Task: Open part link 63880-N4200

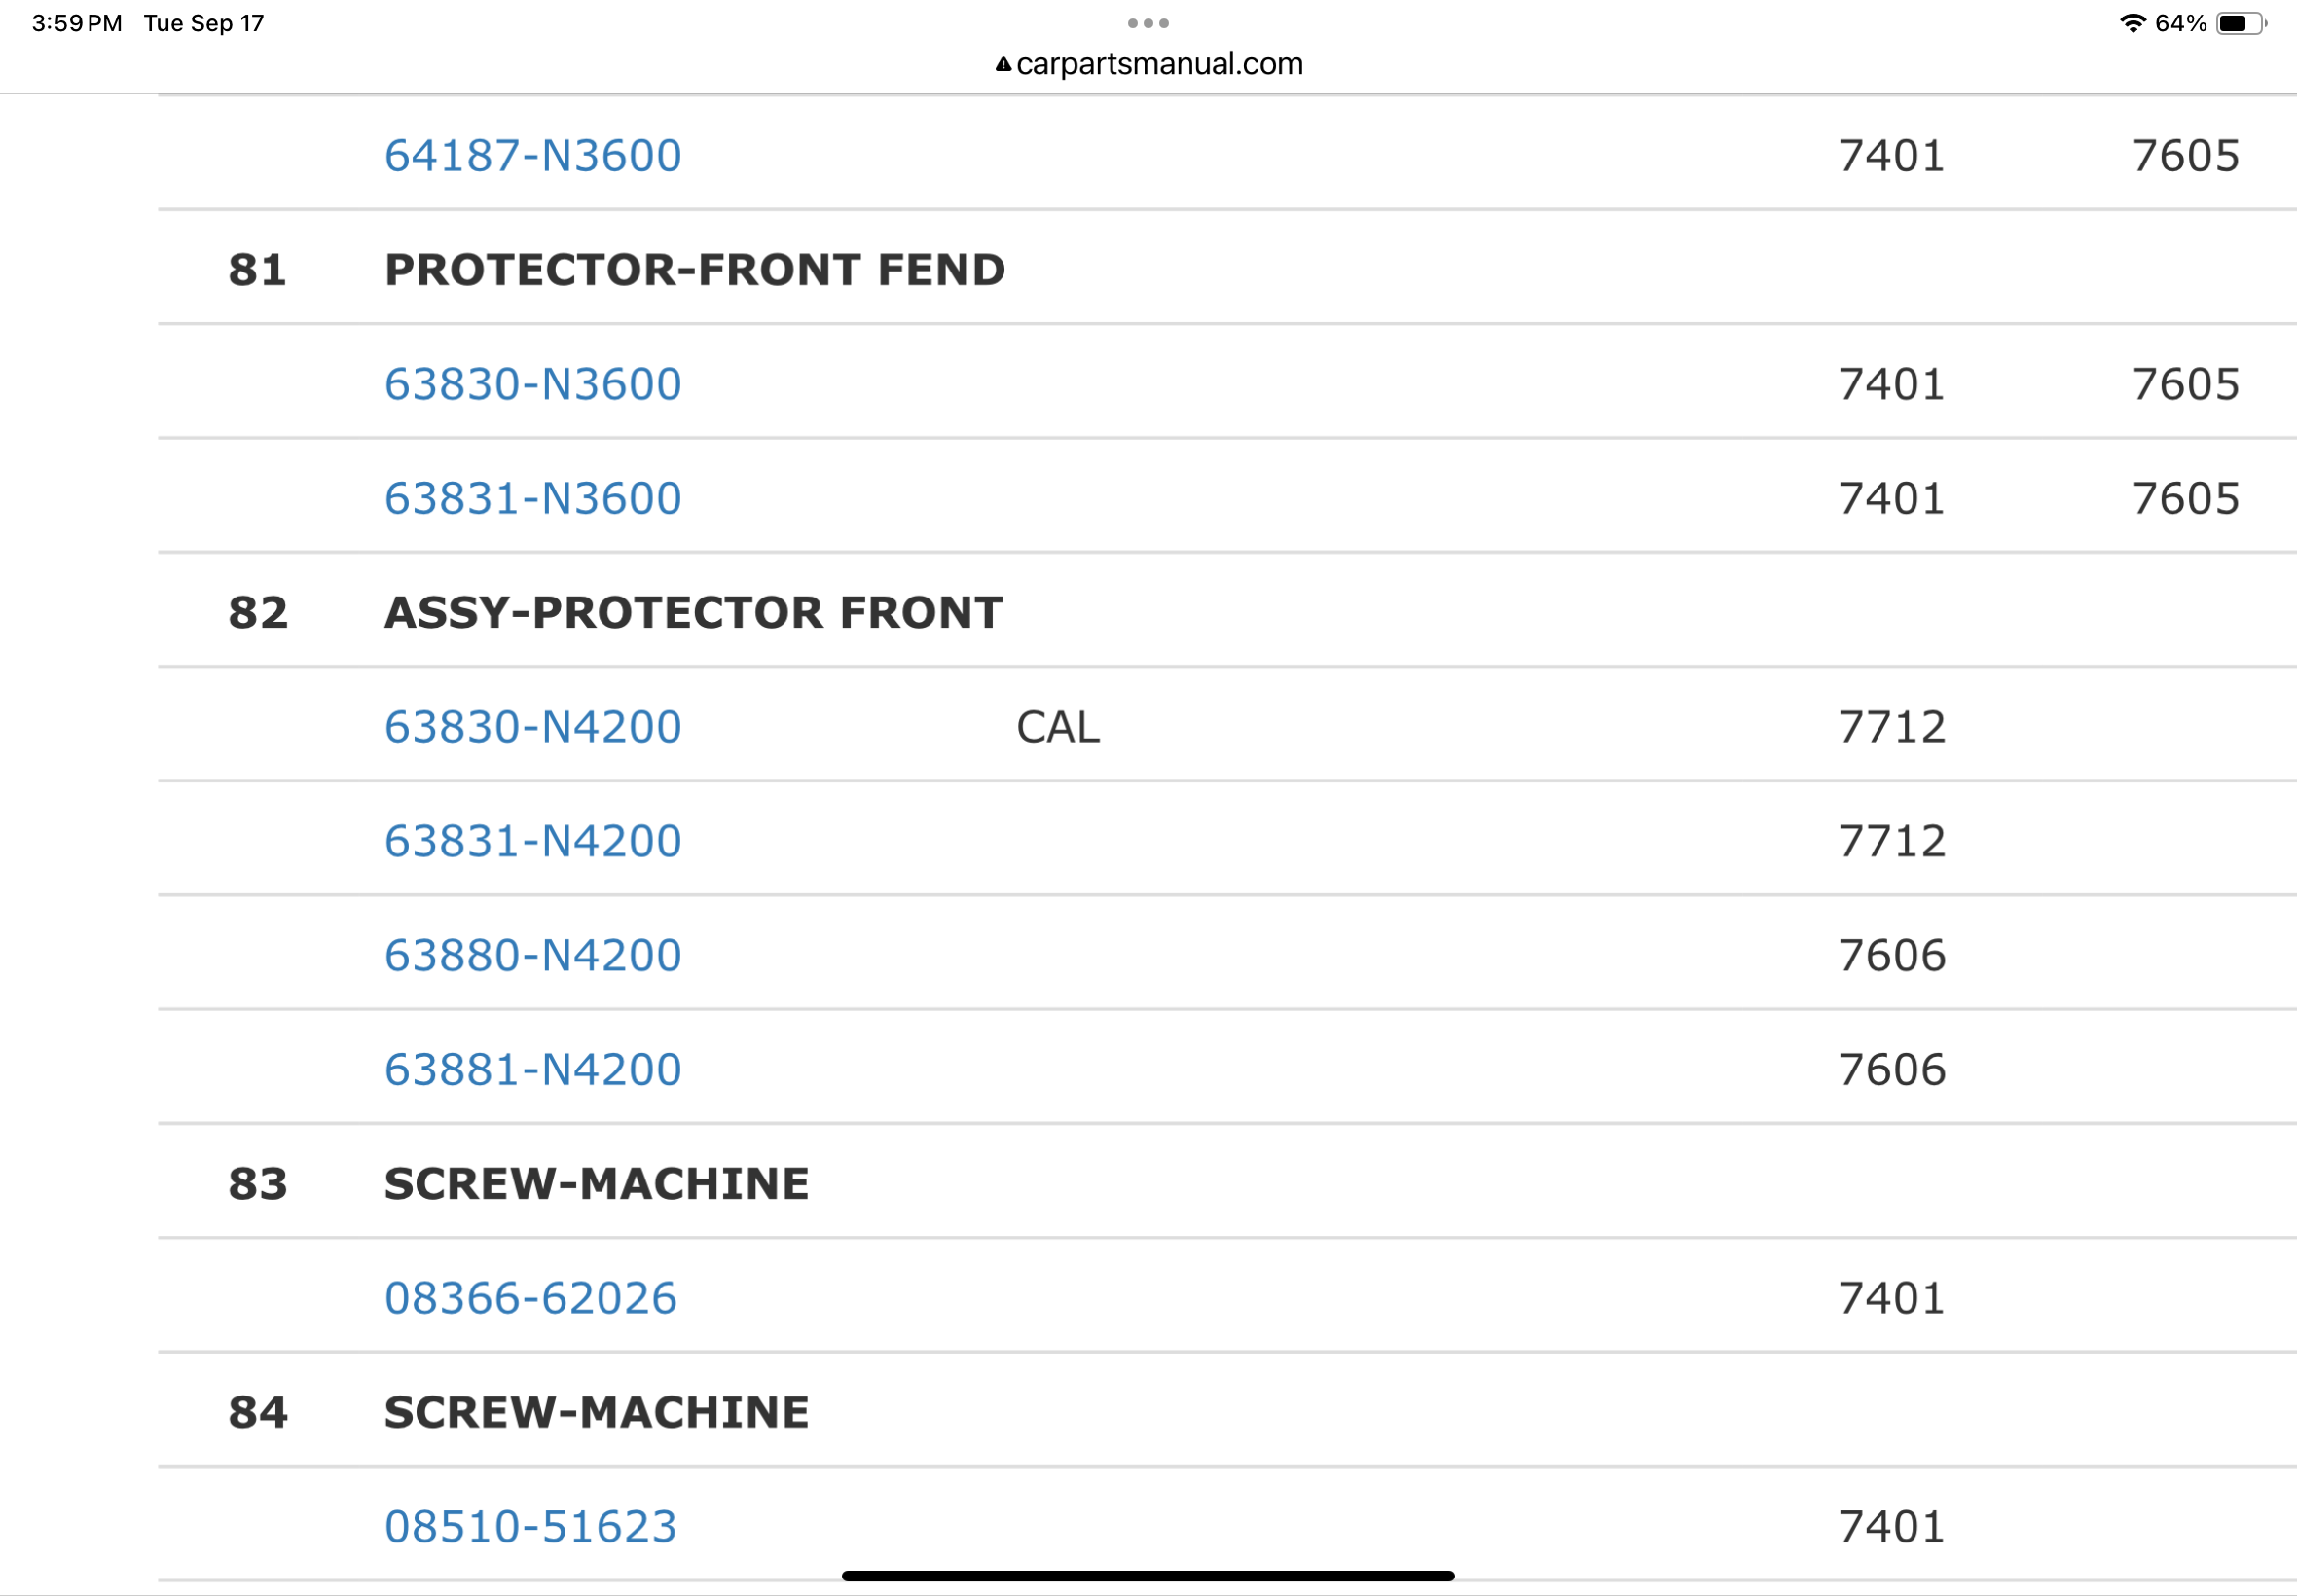Action: coord(533,955)
